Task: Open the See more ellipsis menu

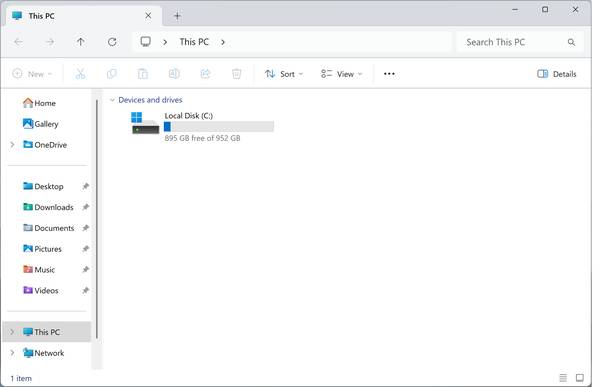Action: 389,74
